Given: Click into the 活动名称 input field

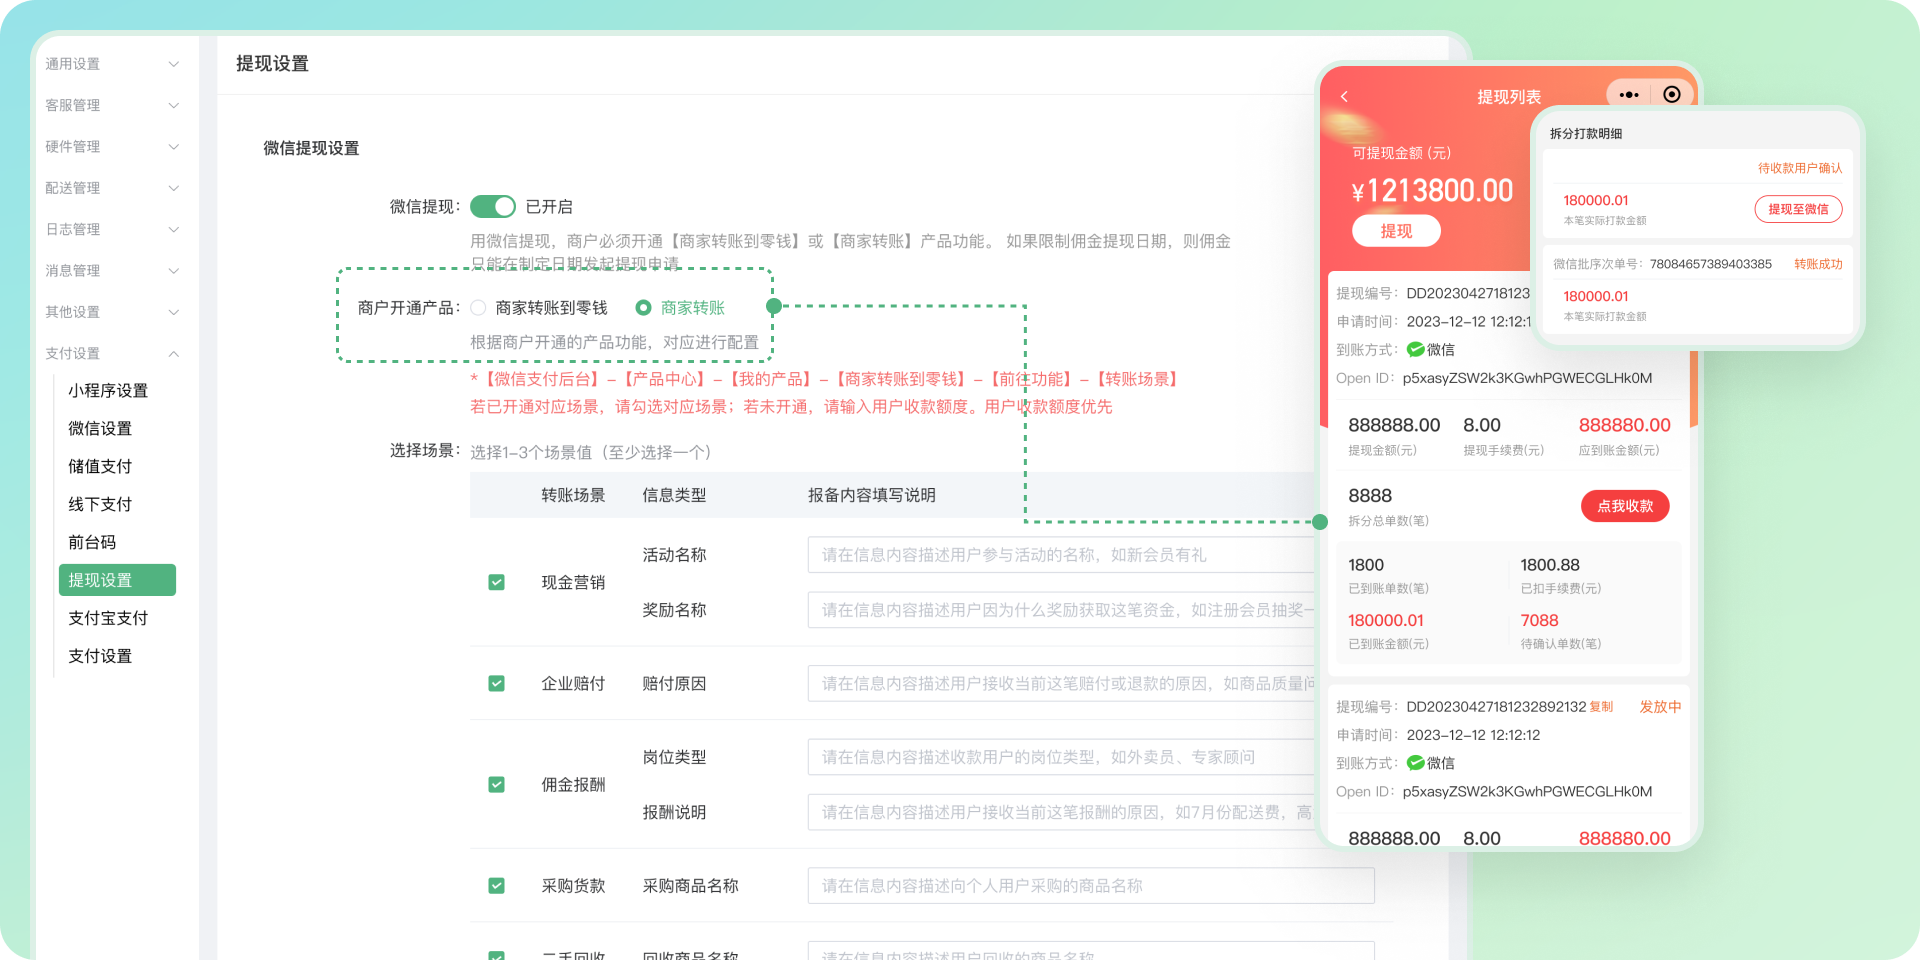Looking at the screenshot, I should point(1062,555).
